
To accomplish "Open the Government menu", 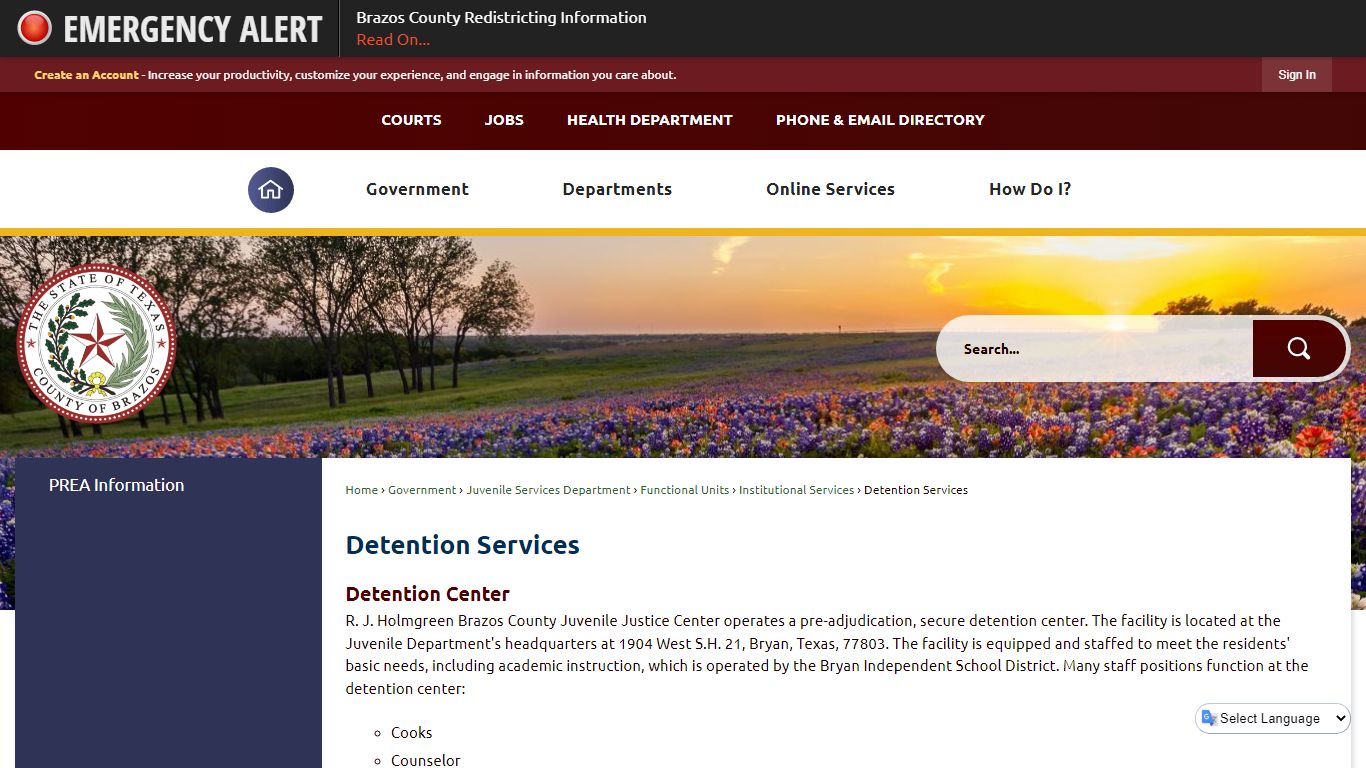I will (x=417, y=189).
